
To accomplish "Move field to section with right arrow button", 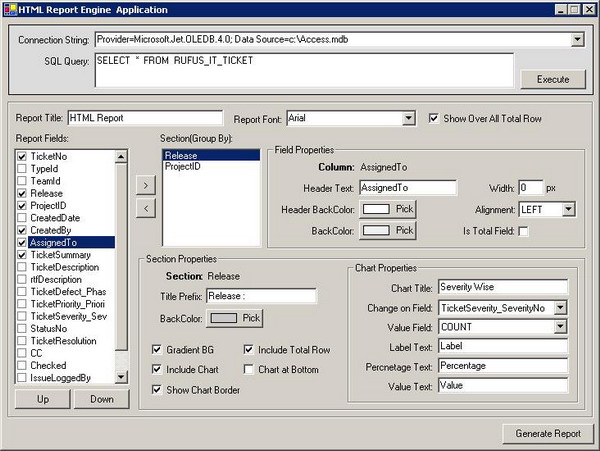I will pyautogui.click(x=146, y=186).
